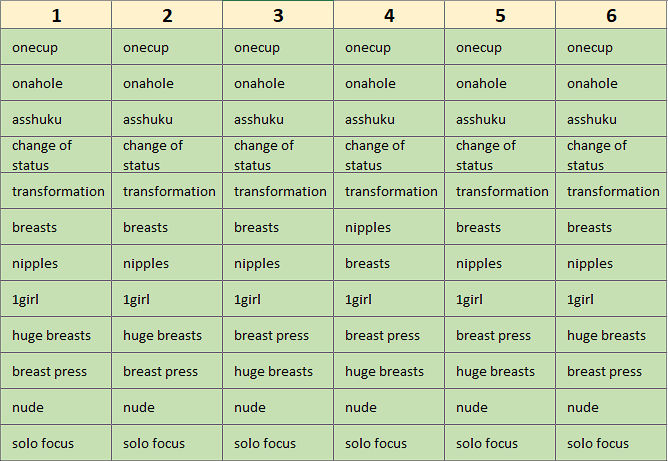Select the 1girl cell in column 1
The height and width of the screenshot is (461, 668).
[56, 299]
